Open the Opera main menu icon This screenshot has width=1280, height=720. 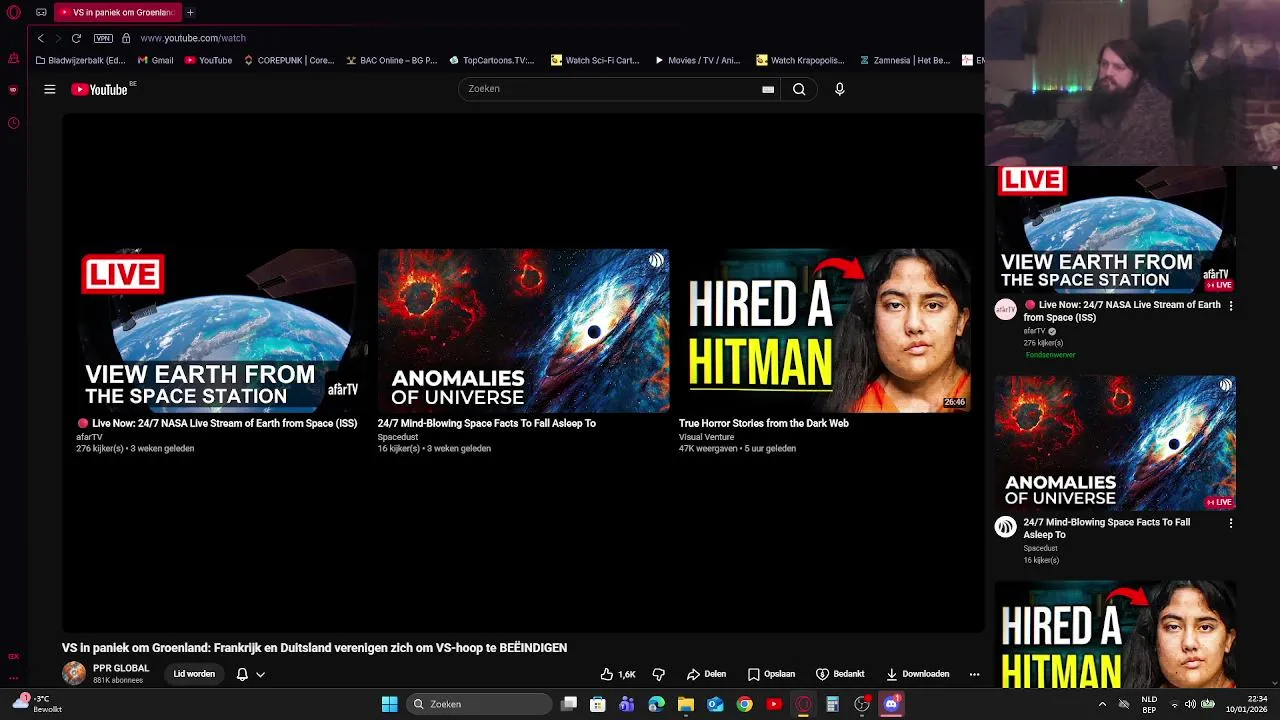[14, 12]
